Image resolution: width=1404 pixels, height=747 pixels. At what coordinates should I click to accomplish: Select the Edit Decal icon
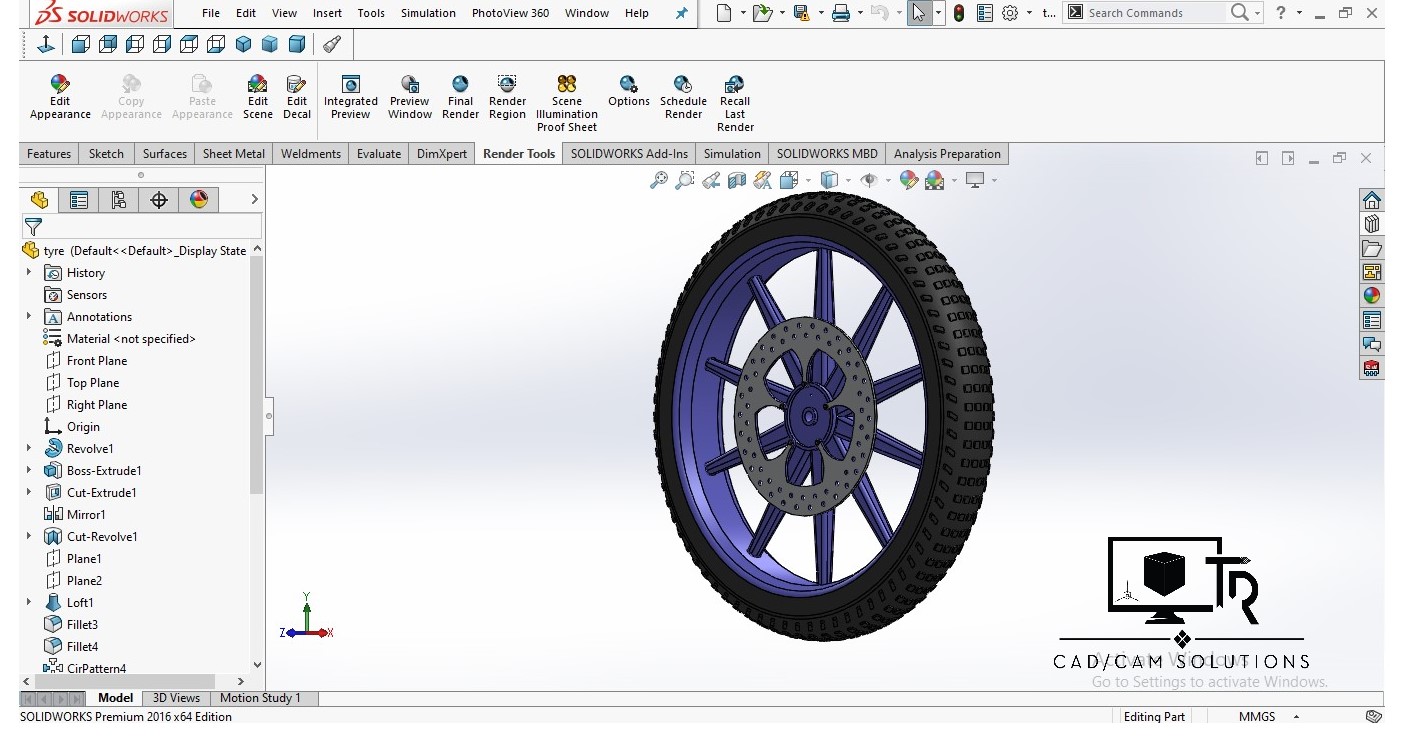(297, 97)
